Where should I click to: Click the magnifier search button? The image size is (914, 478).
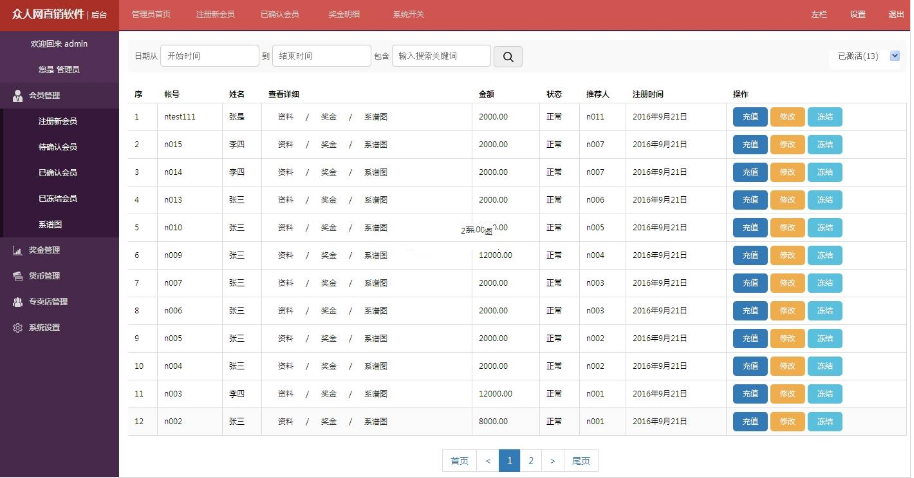pyautogui.click(x=508, y=57)
